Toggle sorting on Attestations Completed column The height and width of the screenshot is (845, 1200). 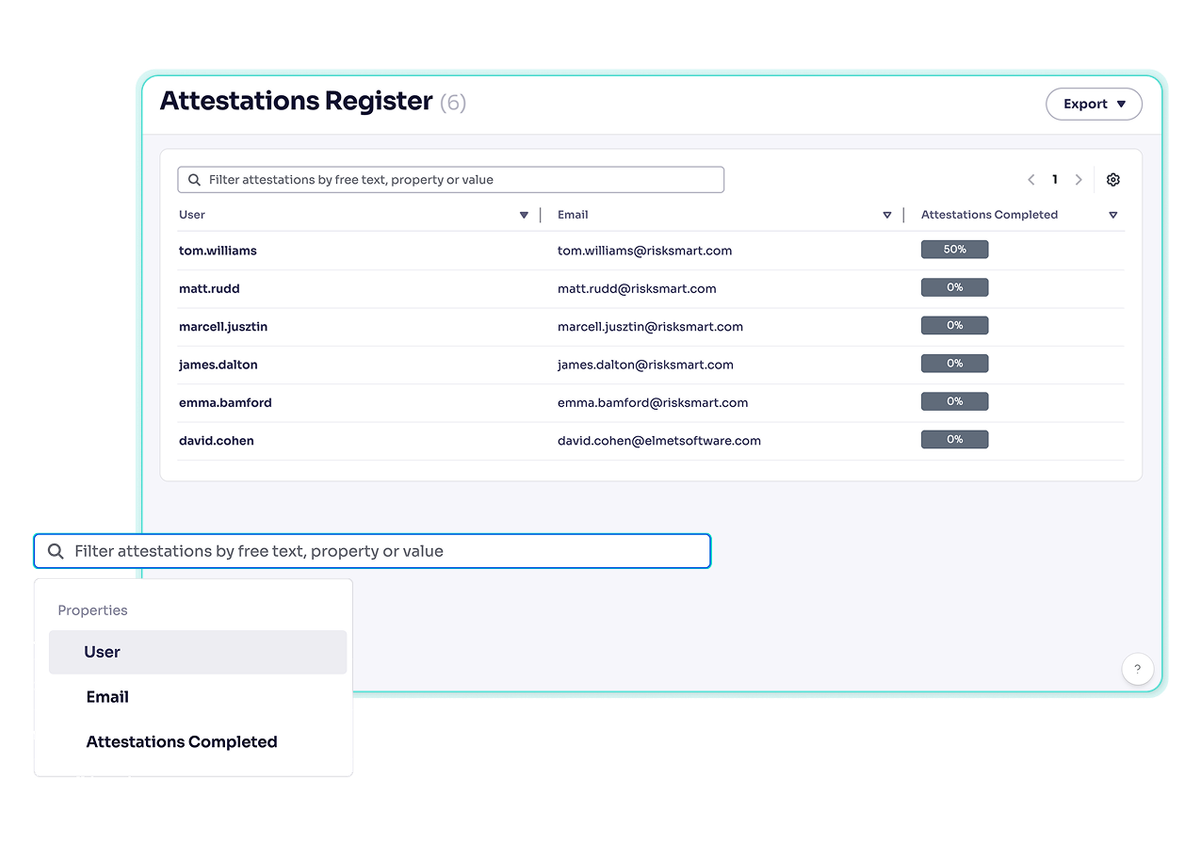tap(1113, 214)
